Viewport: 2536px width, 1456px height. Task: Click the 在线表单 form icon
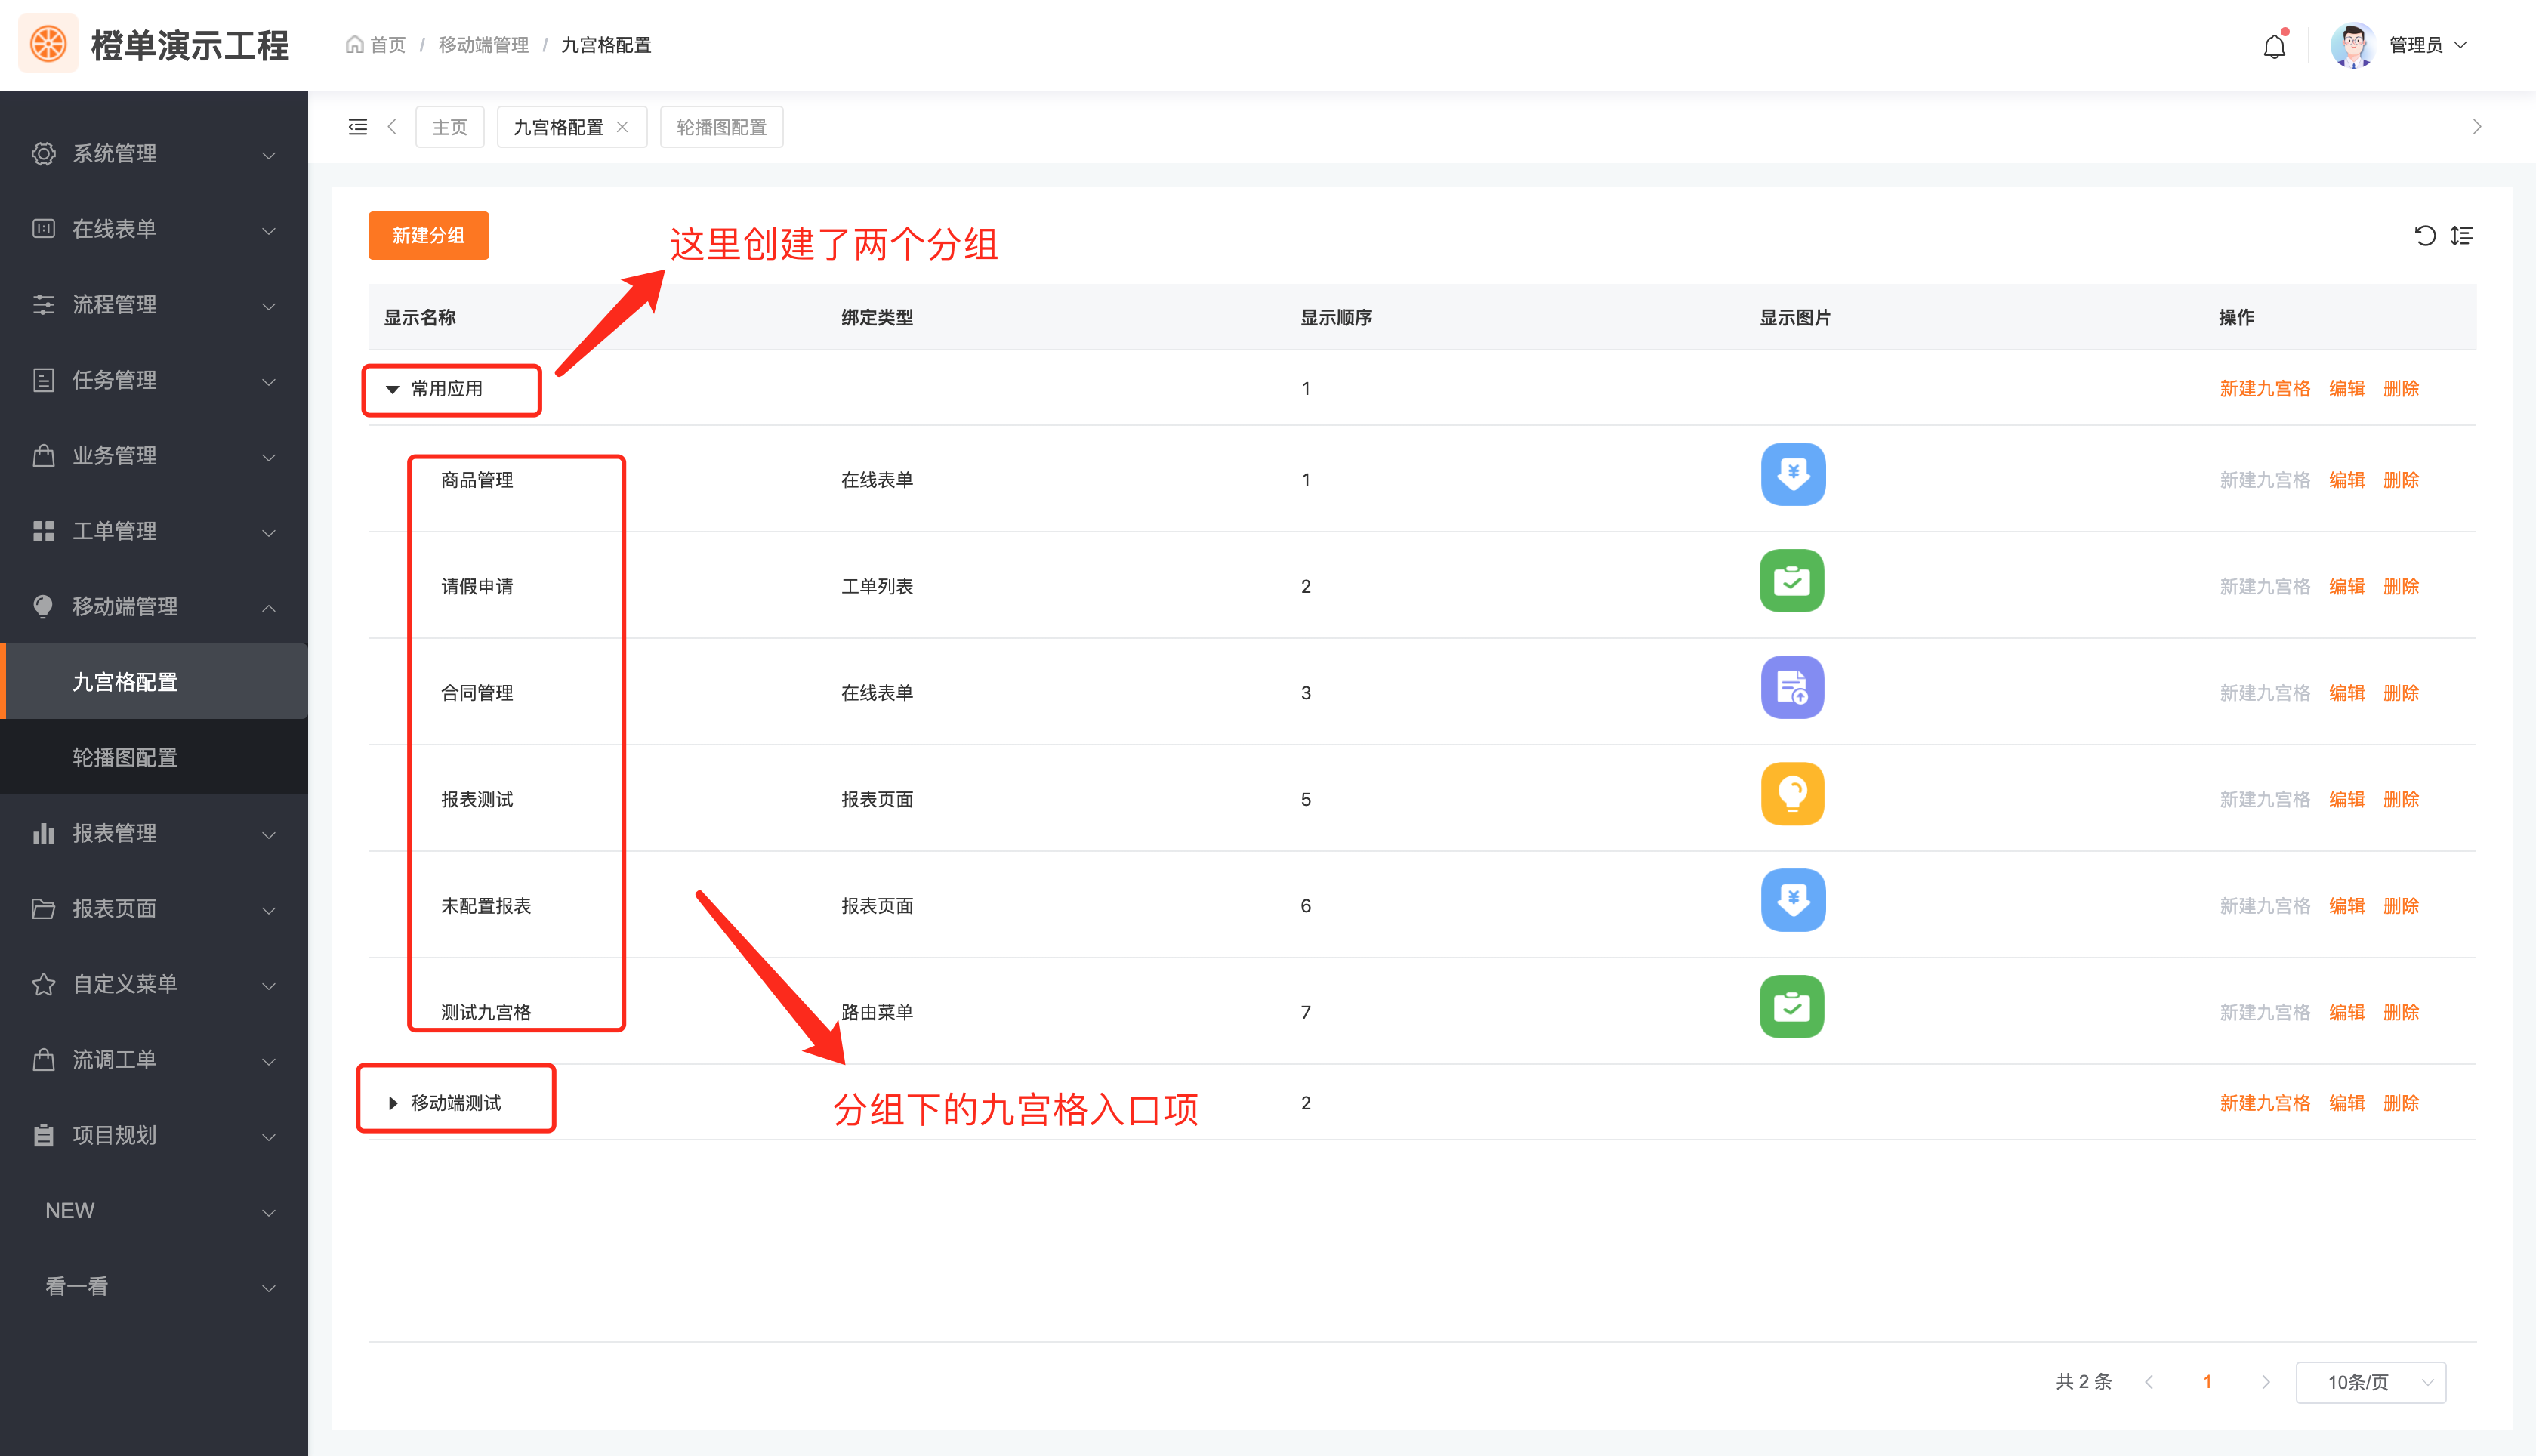pos(43,229)
